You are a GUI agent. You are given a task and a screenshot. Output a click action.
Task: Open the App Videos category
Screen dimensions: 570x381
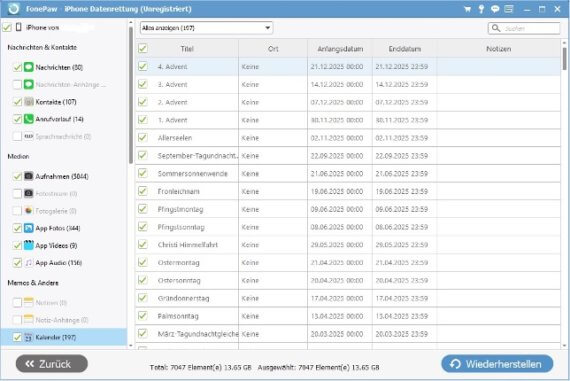56,245
